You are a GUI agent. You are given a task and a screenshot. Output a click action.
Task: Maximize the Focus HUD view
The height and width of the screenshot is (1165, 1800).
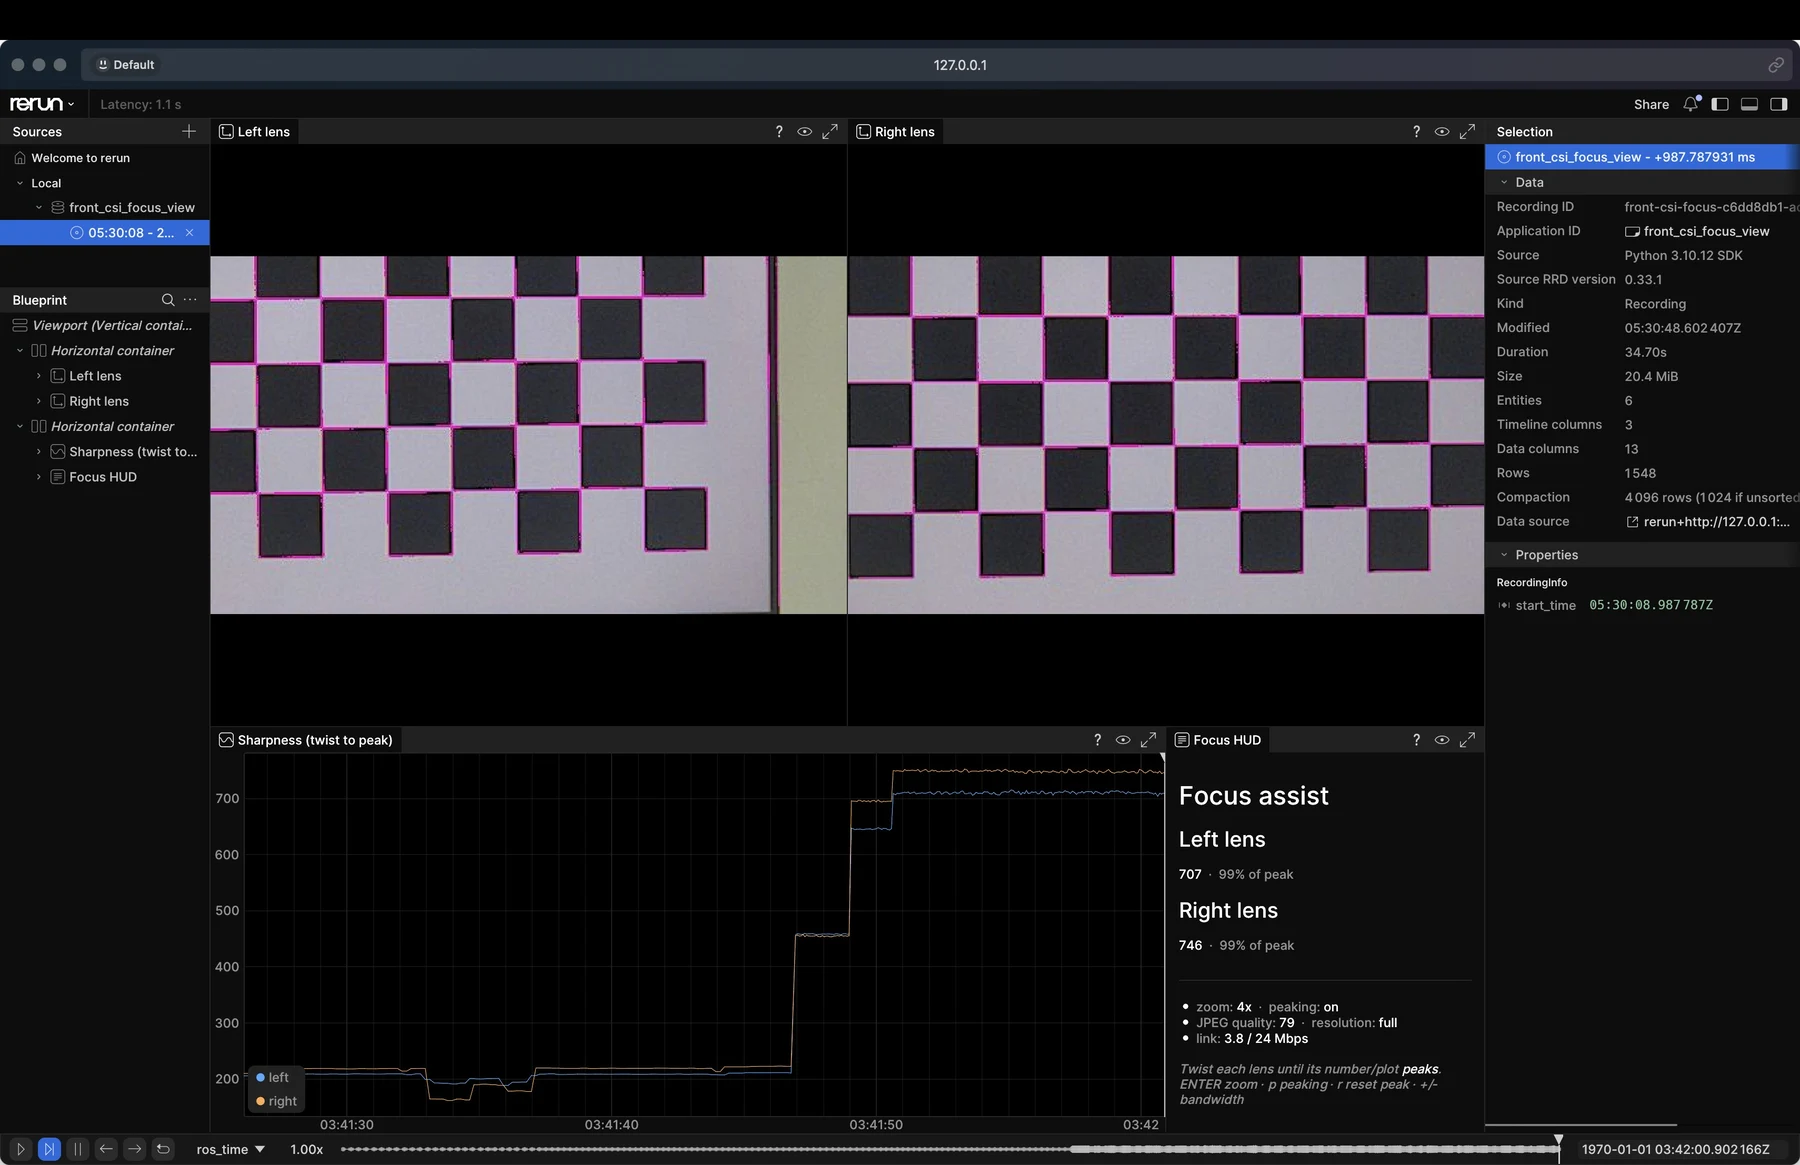1467,740
